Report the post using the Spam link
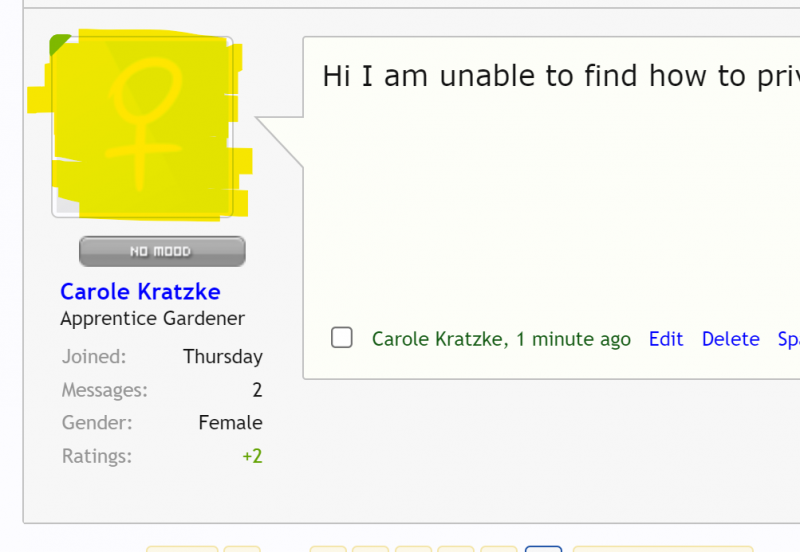 coord(788,339)
